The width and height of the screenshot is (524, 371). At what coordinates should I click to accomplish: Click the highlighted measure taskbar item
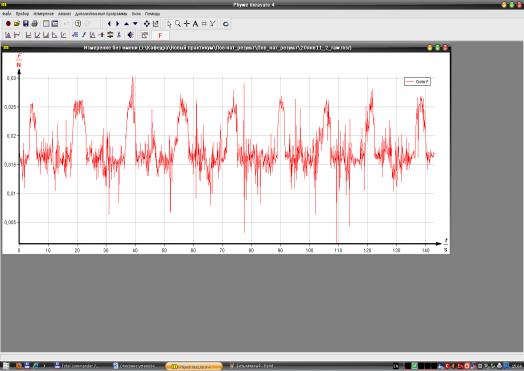[194, 366]
